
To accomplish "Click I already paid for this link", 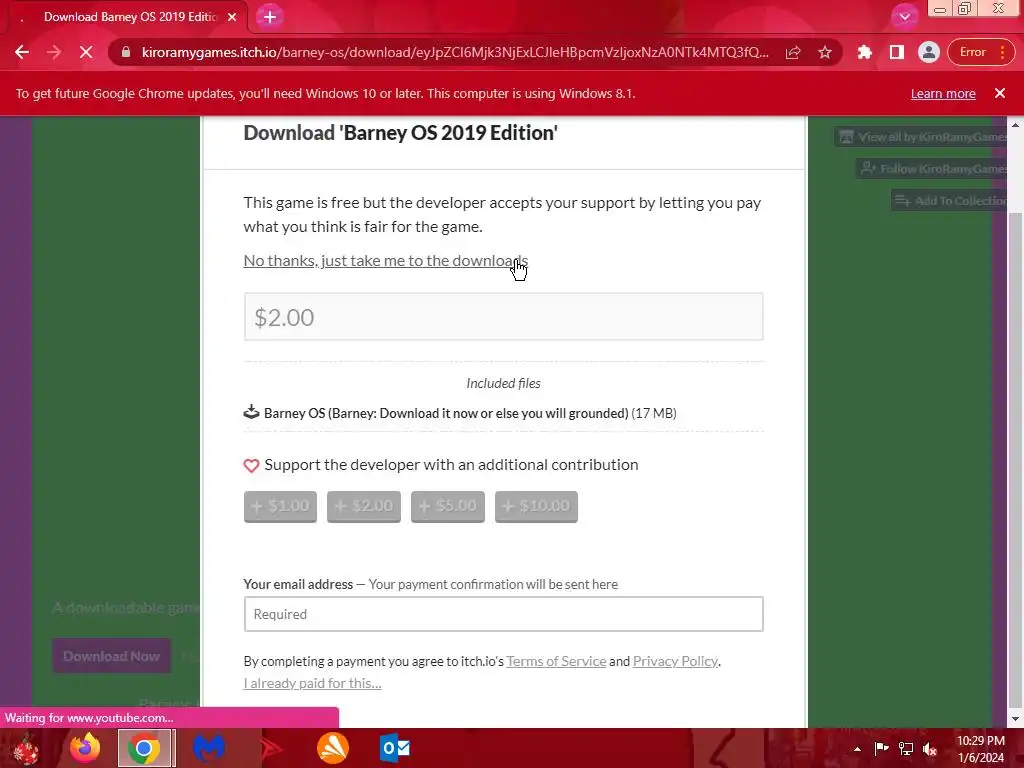I will [312, 683].
